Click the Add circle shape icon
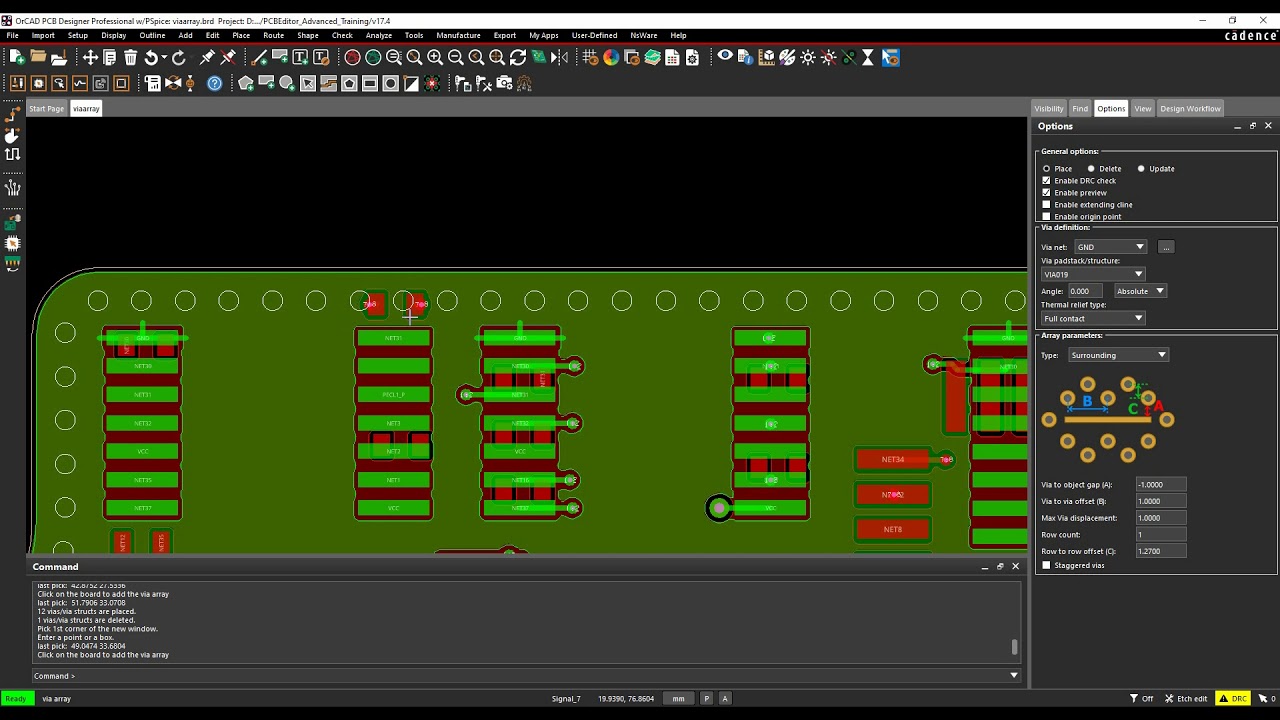Viewport: 1280px width, 720px height. [x=287, y=83]
